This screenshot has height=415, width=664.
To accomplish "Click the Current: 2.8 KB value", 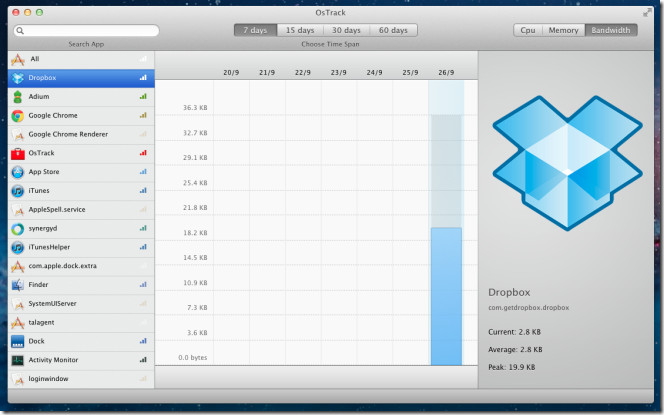I will click(x=515, y=332).
